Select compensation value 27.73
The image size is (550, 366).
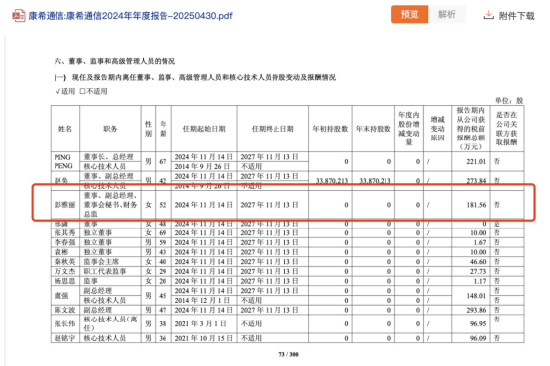(x=478, y=271)
